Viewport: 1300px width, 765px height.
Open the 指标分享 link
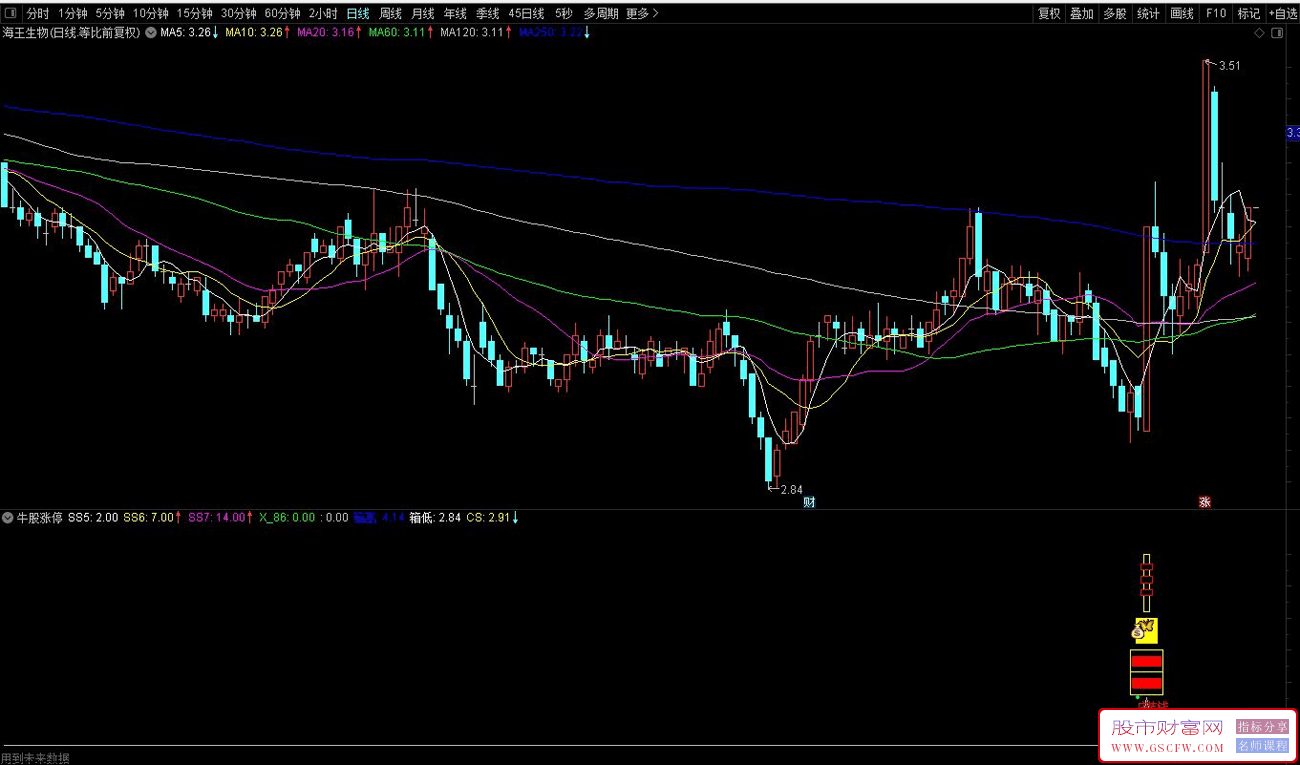pos(1262,727)
